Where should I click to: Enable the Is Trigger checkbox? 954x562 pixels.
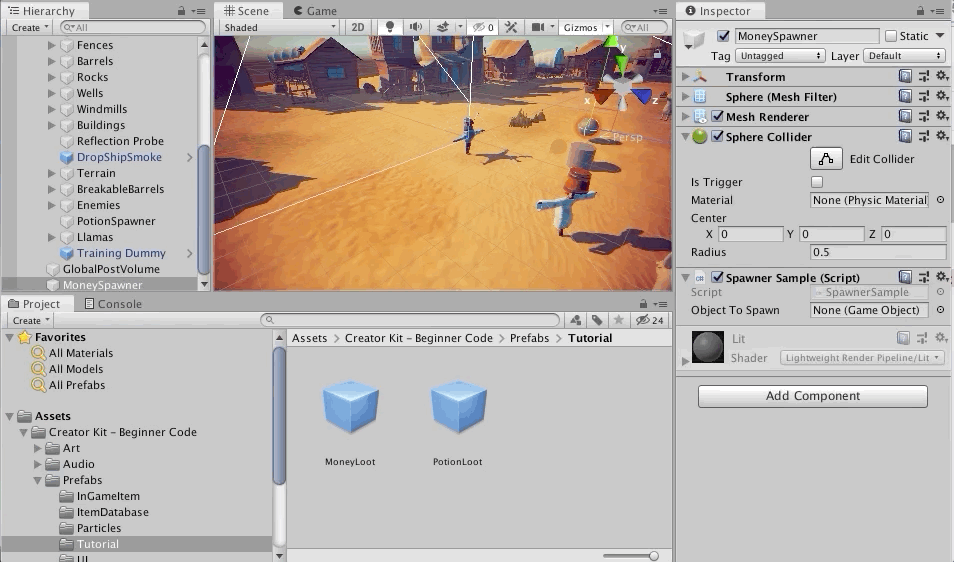click(817, 182)
